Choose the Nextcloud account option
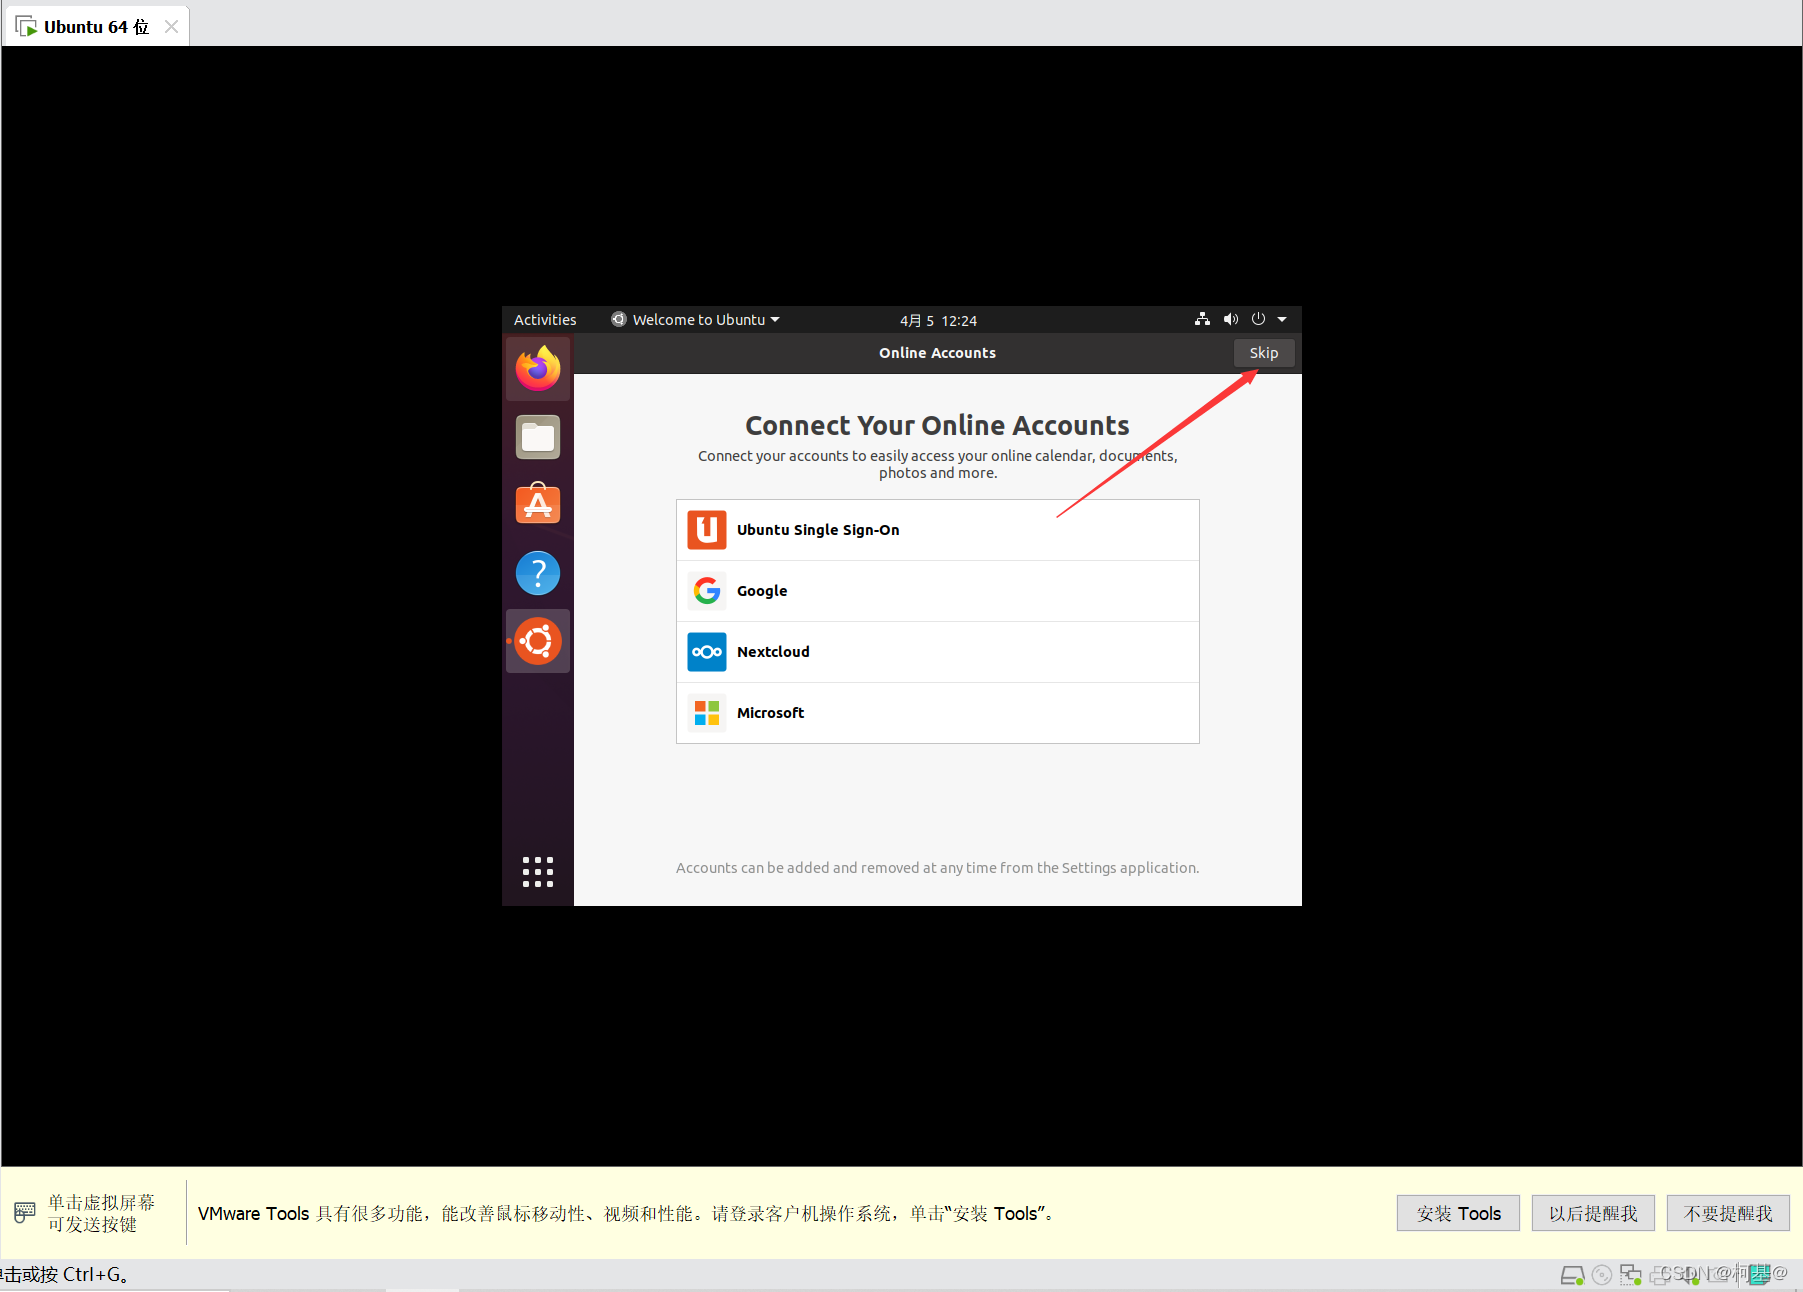The height and width of the screenshot is (1292, 1803). point(938,652)
